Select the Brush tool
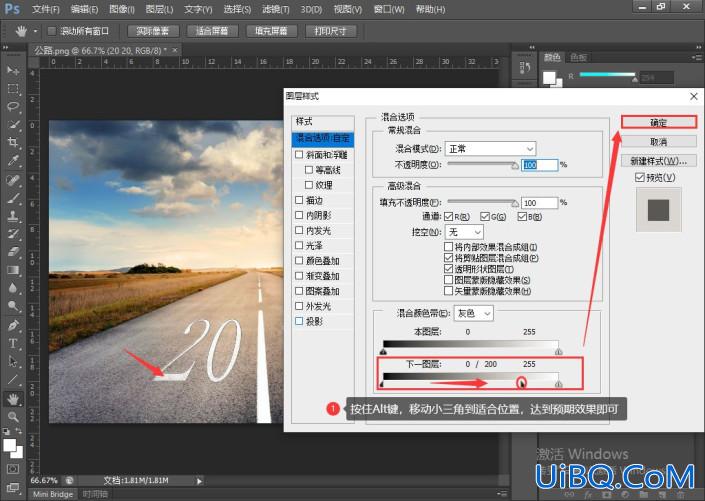The image size is (705, 501). (x=13, y=198)
